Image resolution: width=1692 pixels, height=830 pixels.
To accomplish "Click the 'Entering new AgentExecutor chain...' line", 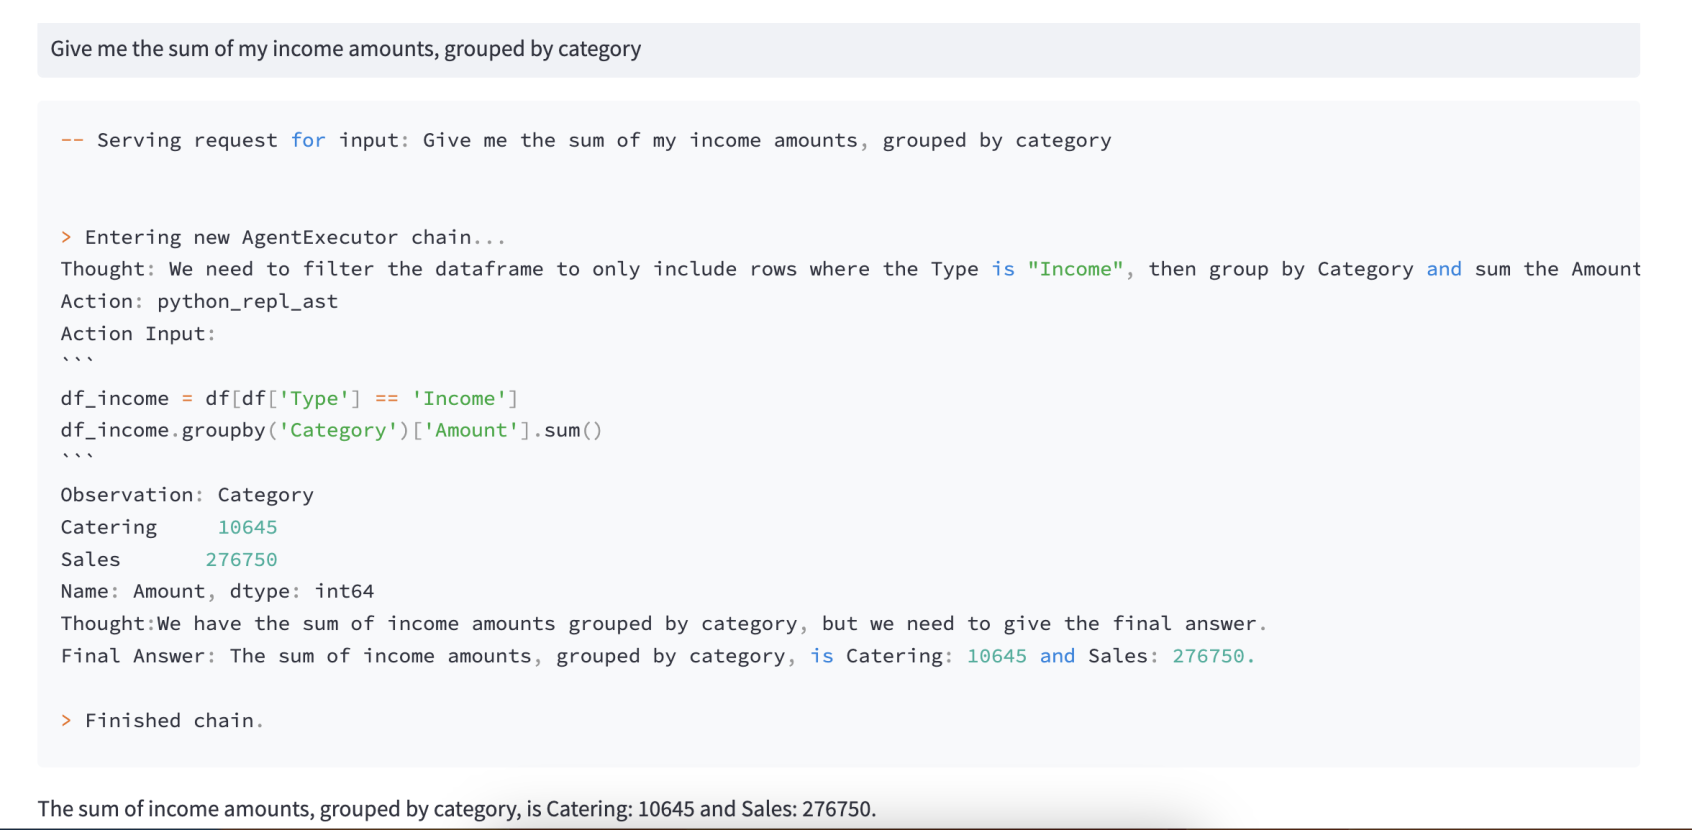I will point(284,238).
